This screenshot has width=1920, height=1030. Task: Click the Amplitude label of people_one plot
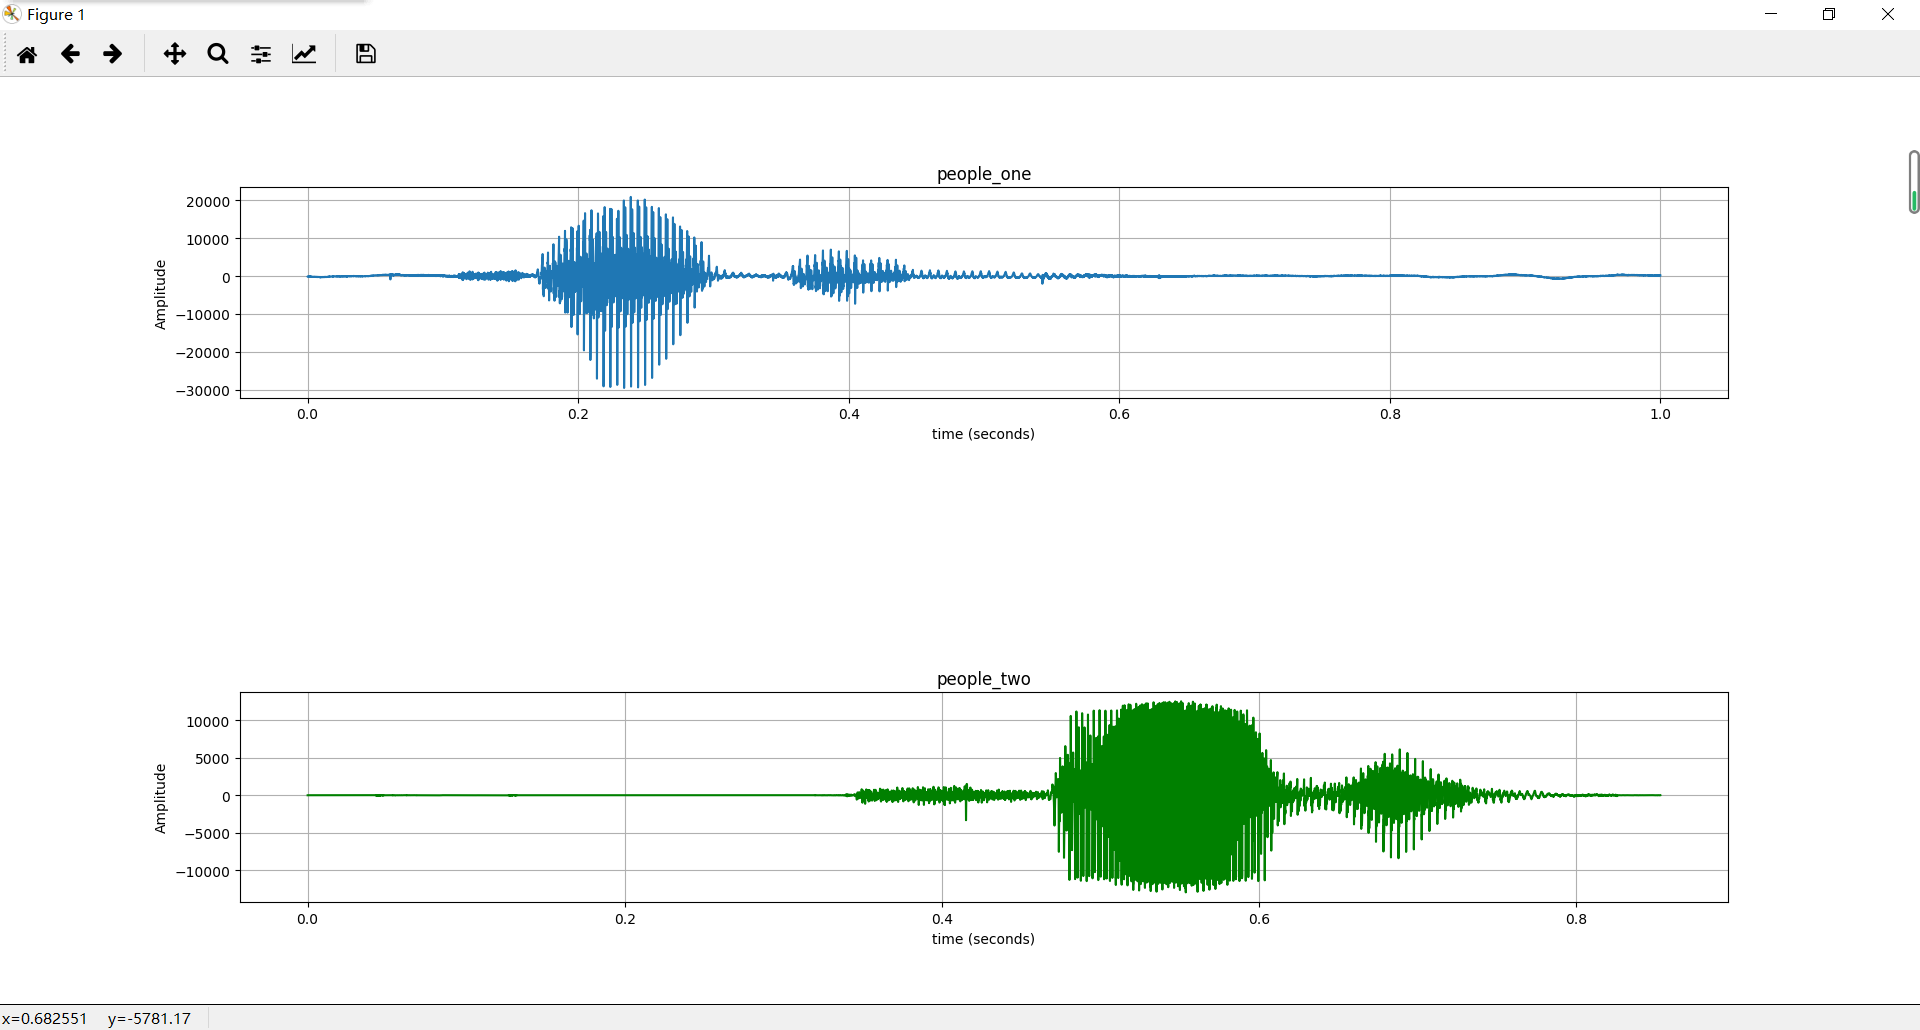coord(160,294)
